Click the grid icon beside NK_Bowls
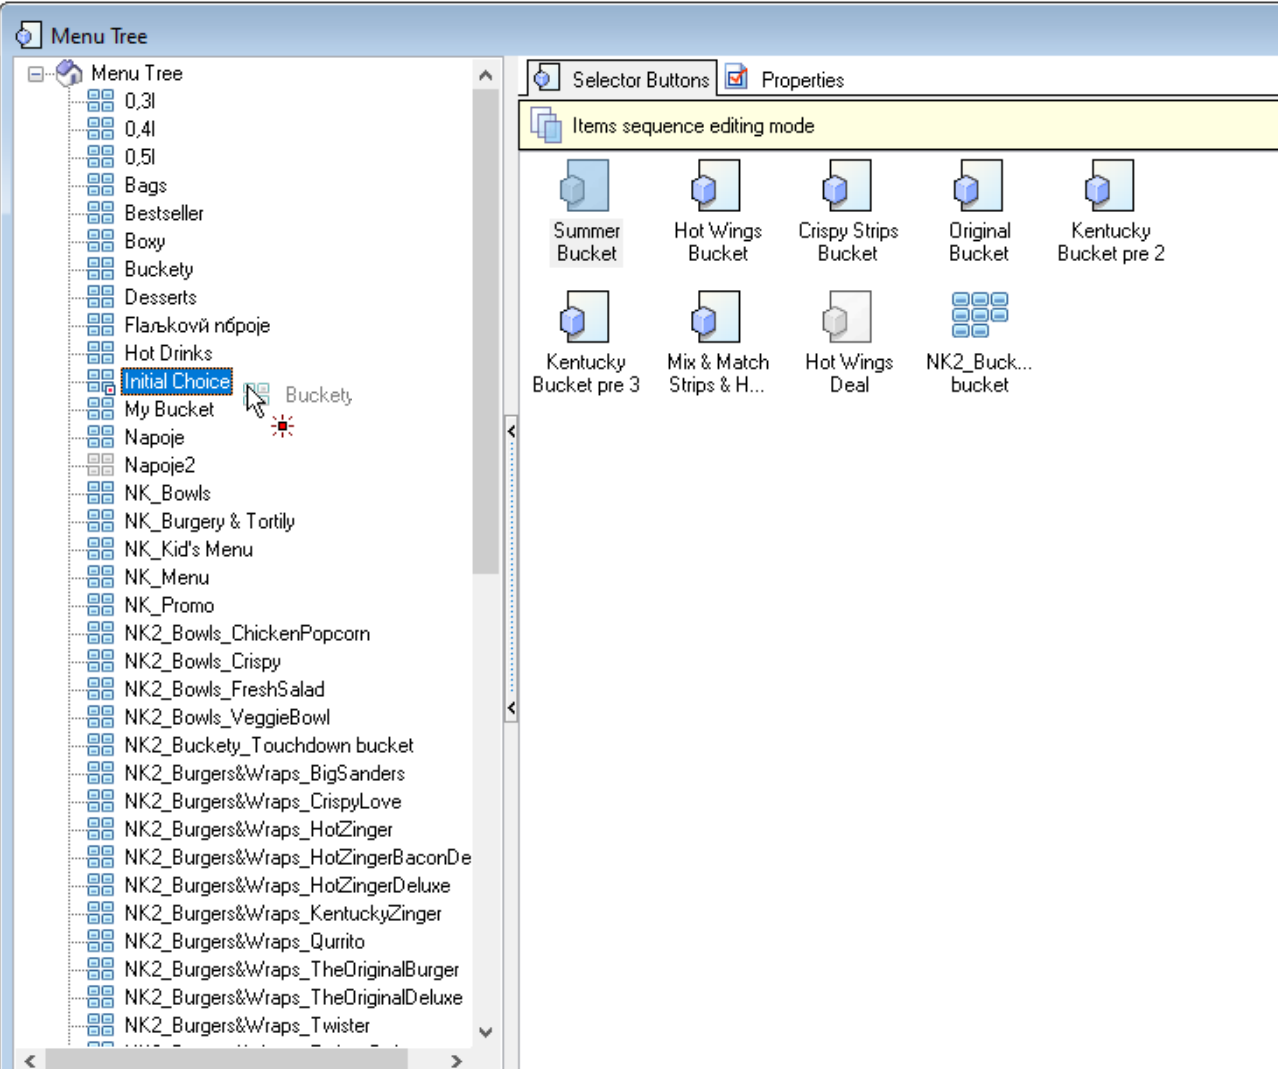The width and height of the screenshot is (1278, 1069). pyautogui.click(x=100, y=492)
